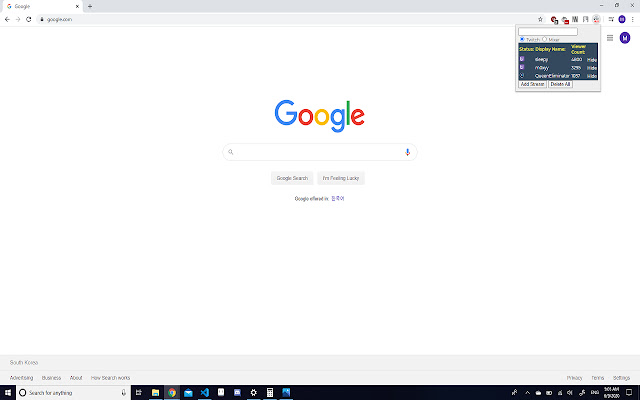Open How Search works link
This screenshot has height=400, width=640.
(x=110, y=378)
